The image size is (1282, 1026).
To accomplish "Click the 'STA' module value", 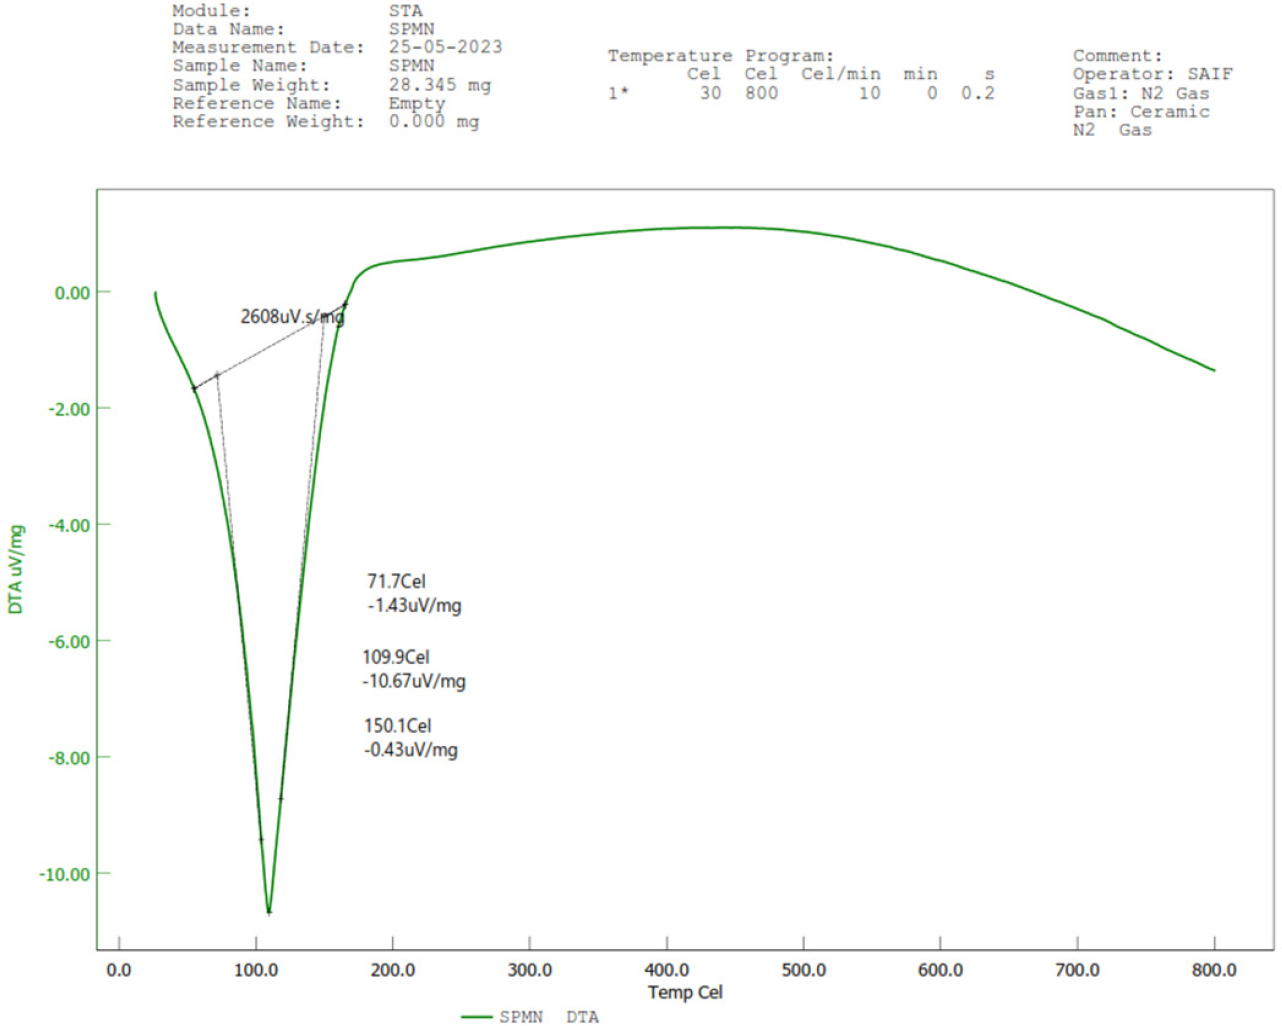I will click(406, 11).
